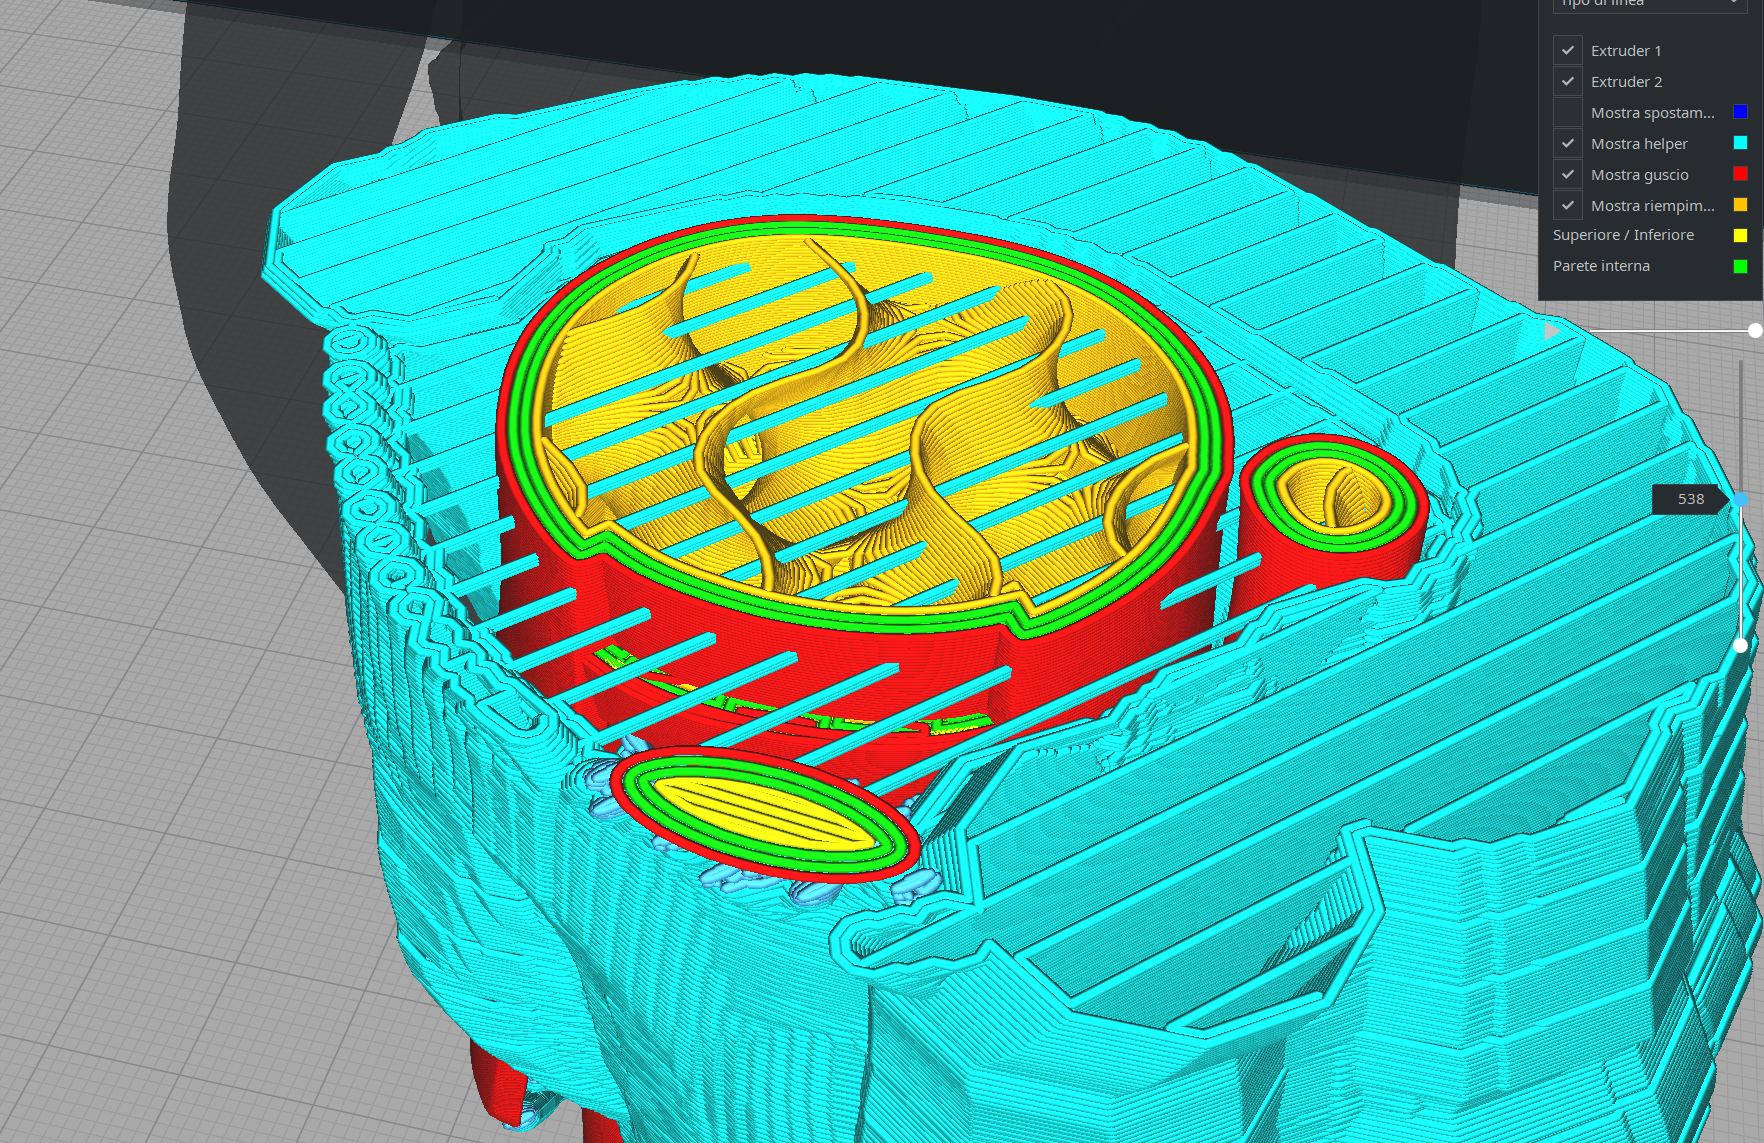Click the horizontal path slider handle
The image size is (1764, 1143).
pos(1755,330)
